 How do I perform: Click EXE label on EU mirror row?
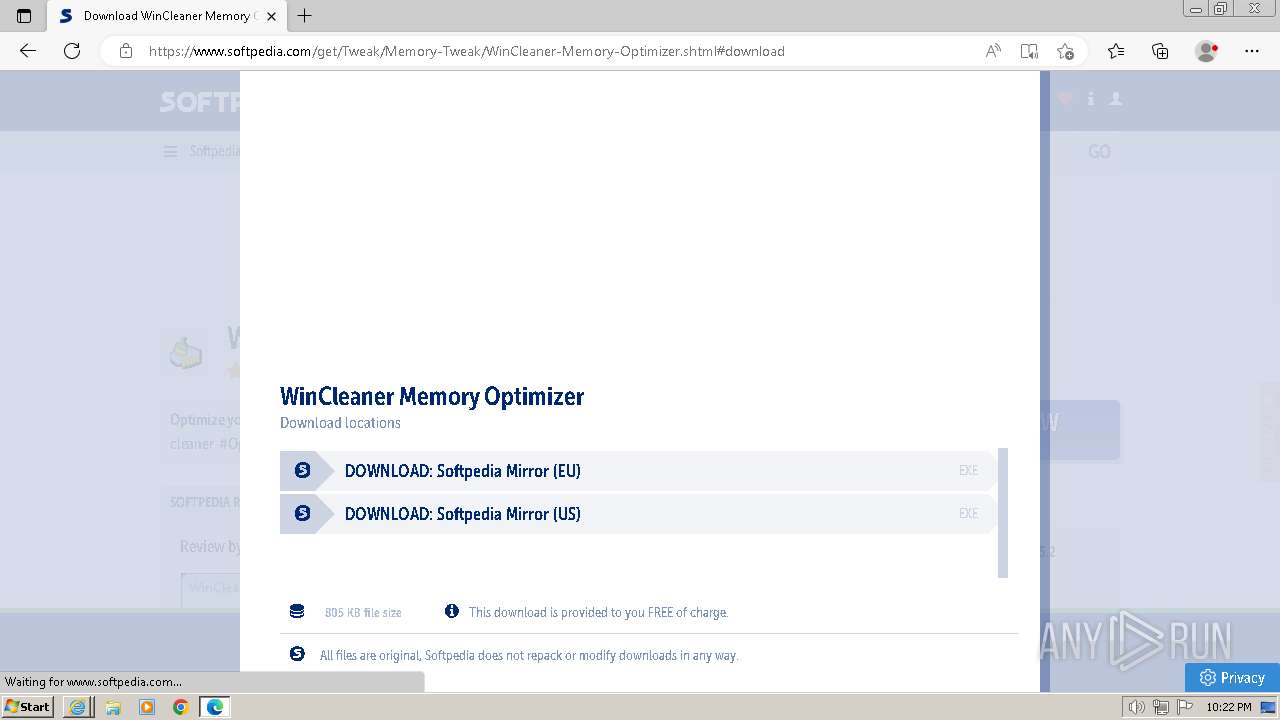pyautogui.click(x=968, y=470)
